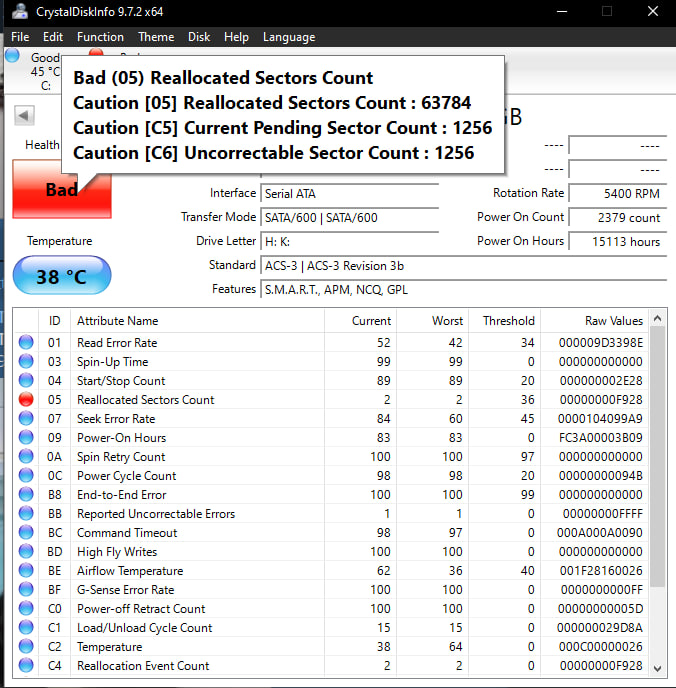Go to previous disk with left arrow
The image size is (676, 688).
click(x=24, y=116)
